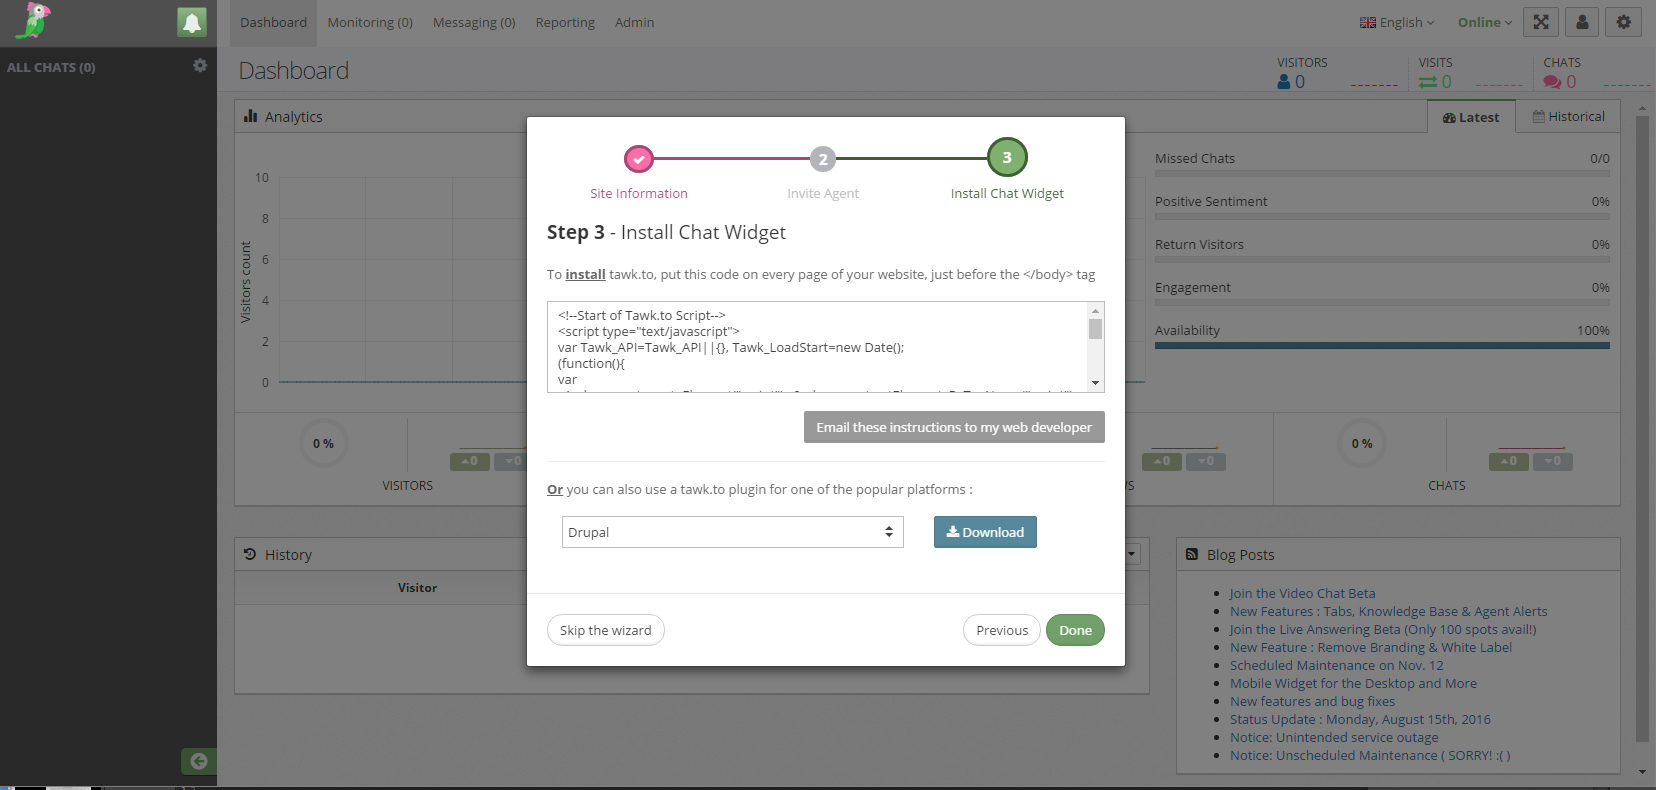Image resolution: width=1656 pixels, height=790 pixels.
Task: Open Notice: Unintended service outage post
Action: pyautogui.click(x=1334, y=737)
